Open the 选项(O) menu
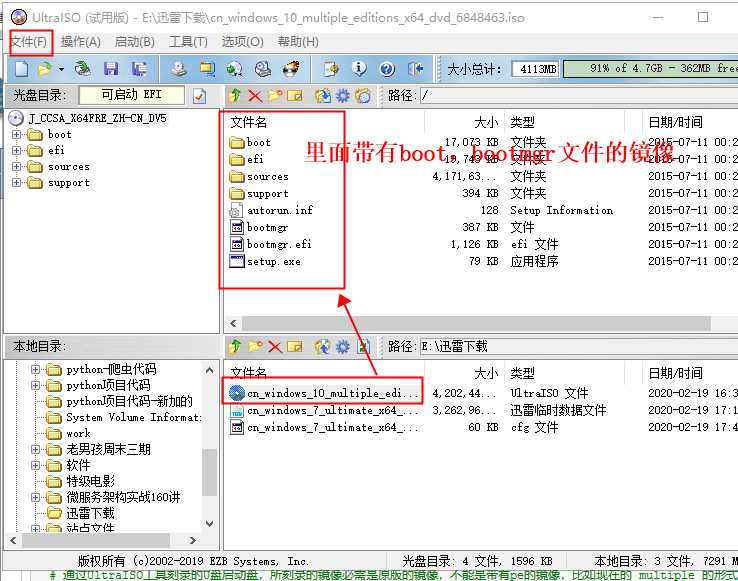The height and width of the screenshot is (581, 738). [242, 42]
